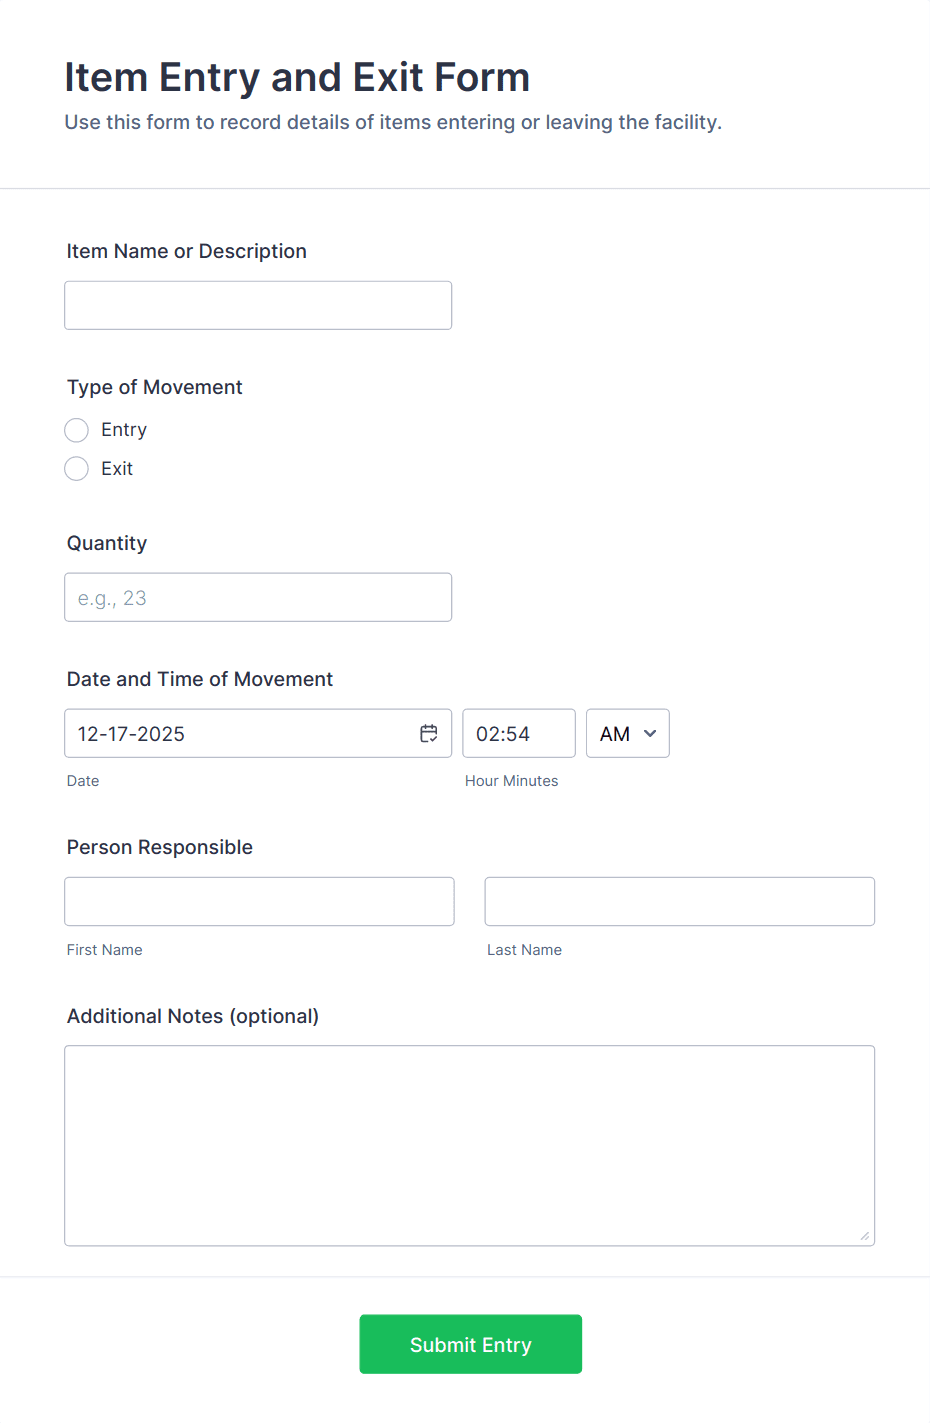Click the Person Responsible label
The image size is (930, 1423).
pos(160,847)
